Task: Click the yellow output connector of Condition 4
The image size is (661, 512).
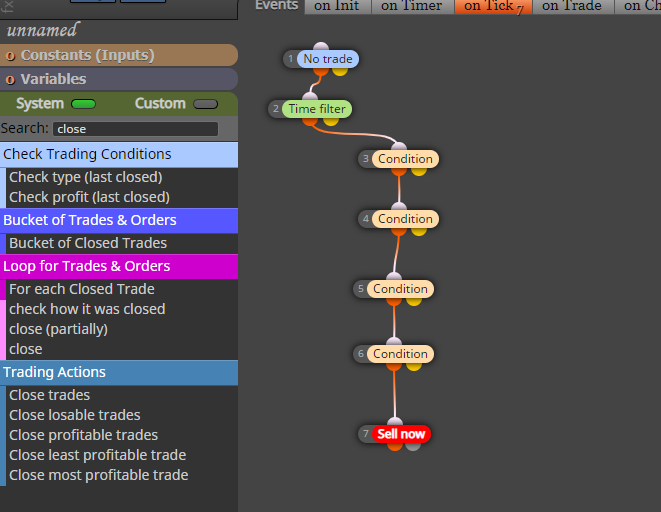Action: click(x=419, y=231)
